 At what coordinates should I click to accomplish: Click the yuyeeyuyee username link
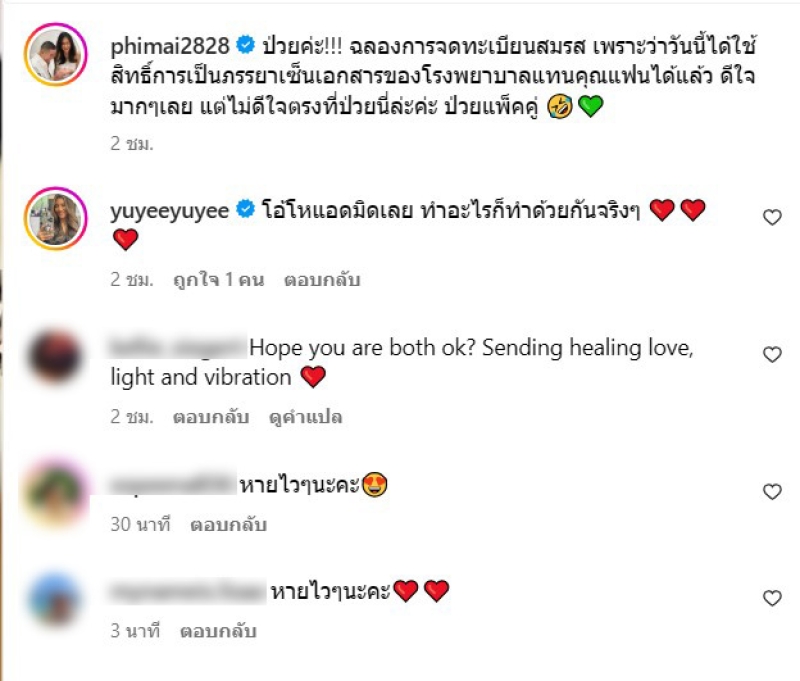(x=170, y=211)
